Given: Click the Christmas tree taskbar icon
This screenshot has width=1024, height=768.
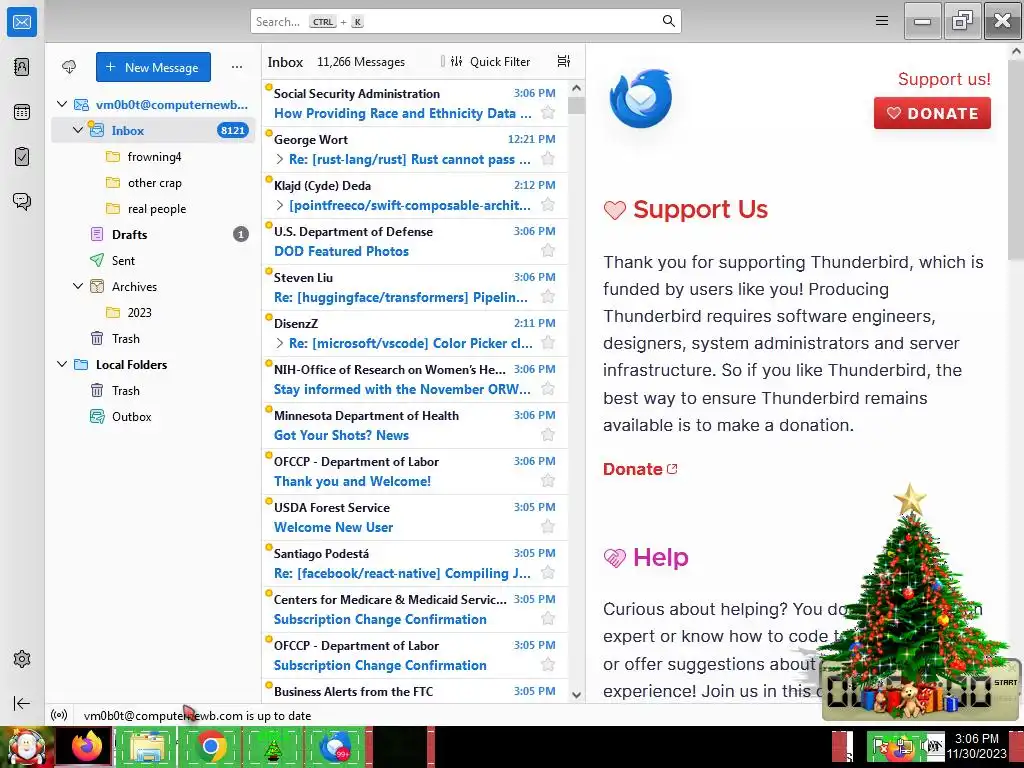Looking at the screenshot, I should (273, 746).
